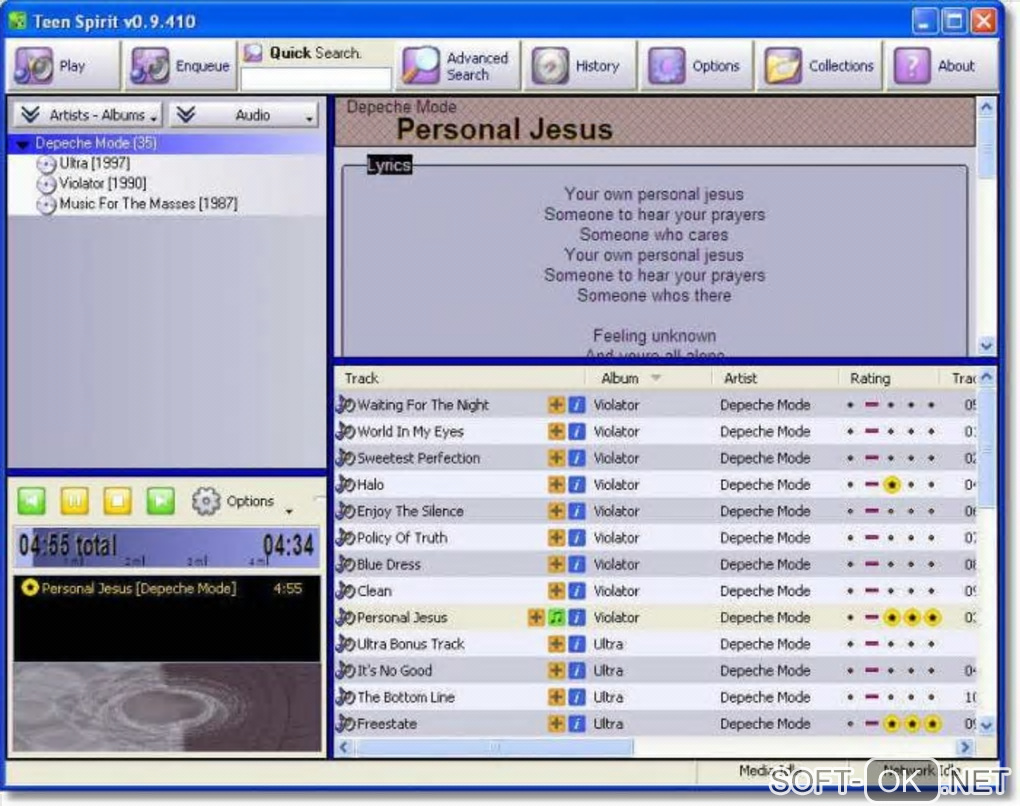
Task: Click the previous track green button
Action: pos(31,502)
